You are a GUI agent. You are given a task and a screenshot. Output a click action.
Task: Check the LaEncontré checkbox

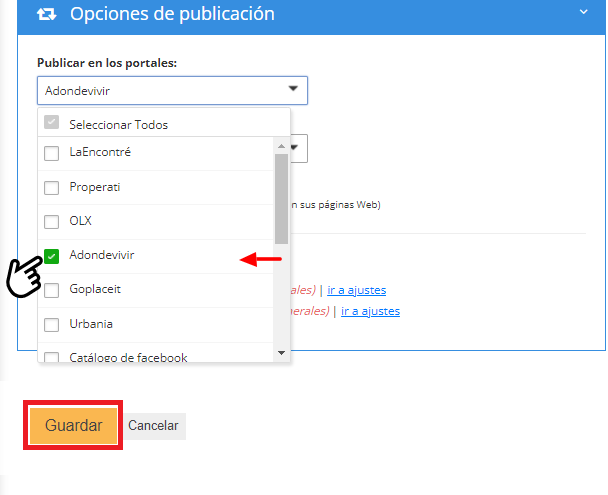[52, 153]
